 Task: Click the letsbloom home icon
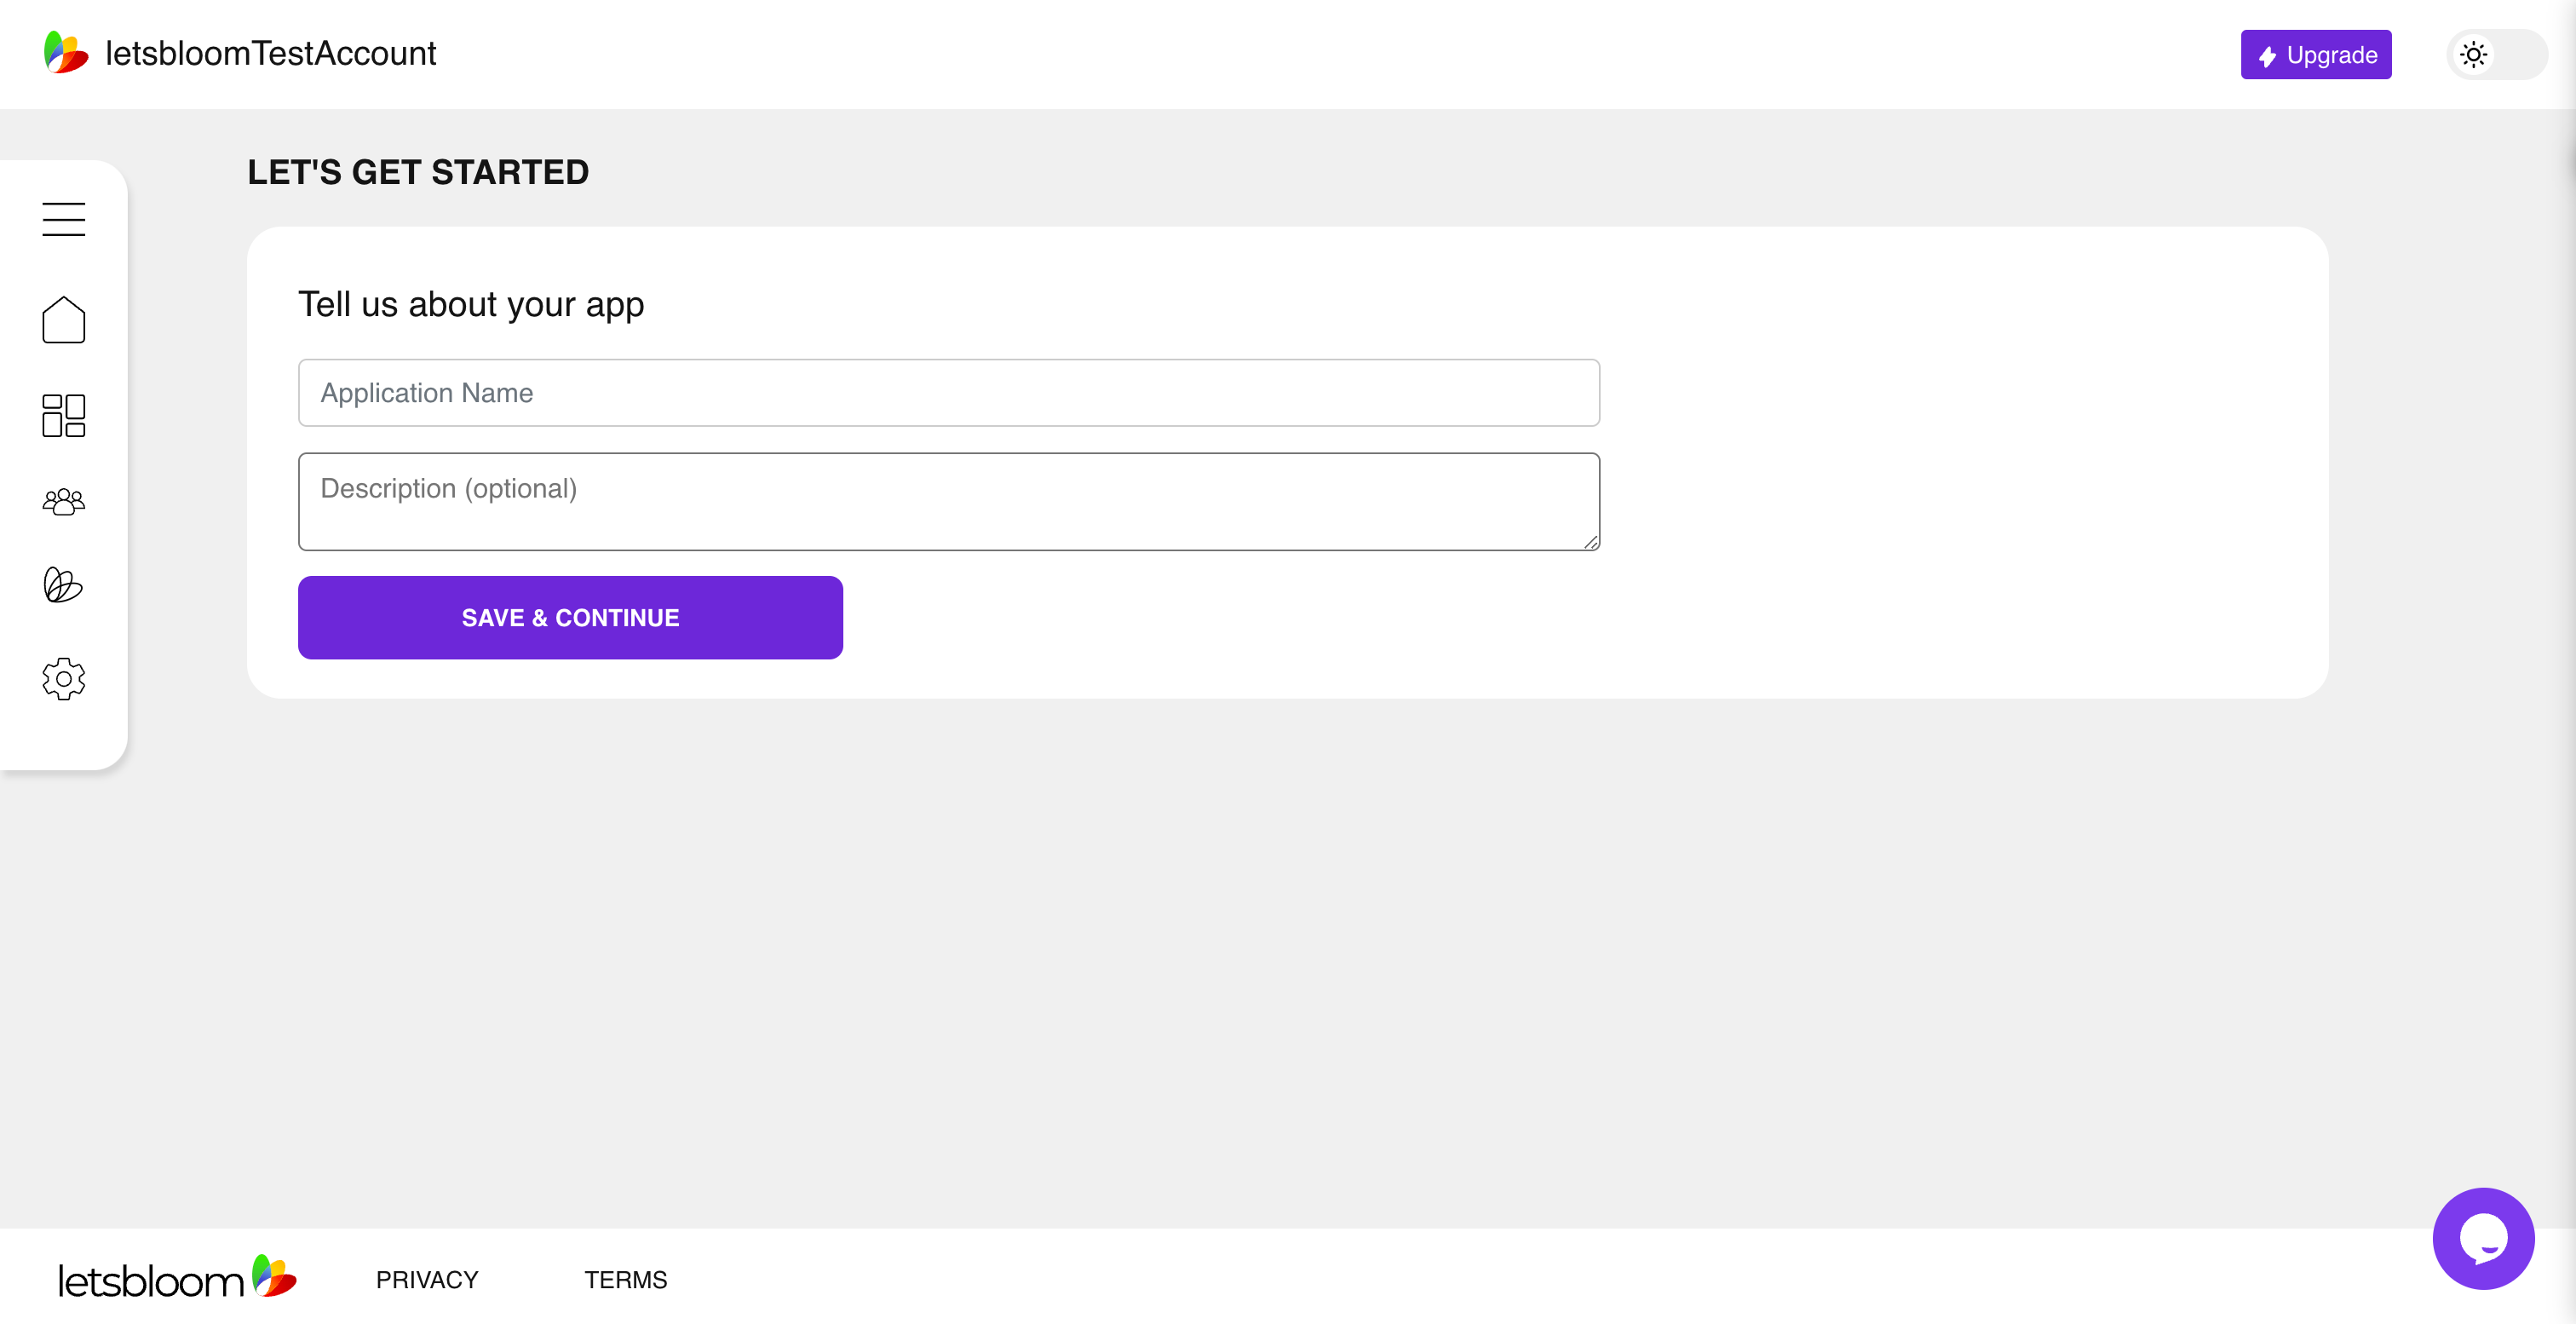tap(62, 319)
